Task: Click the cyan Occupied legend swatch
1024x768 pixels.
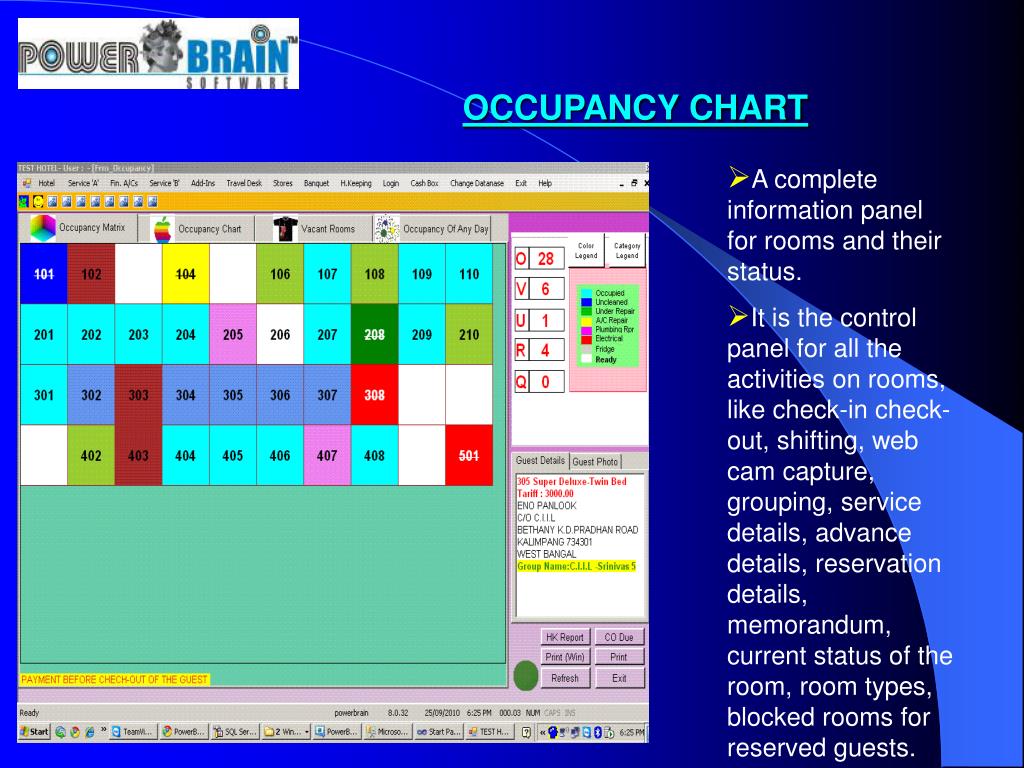Action: [x=586, y=293]
